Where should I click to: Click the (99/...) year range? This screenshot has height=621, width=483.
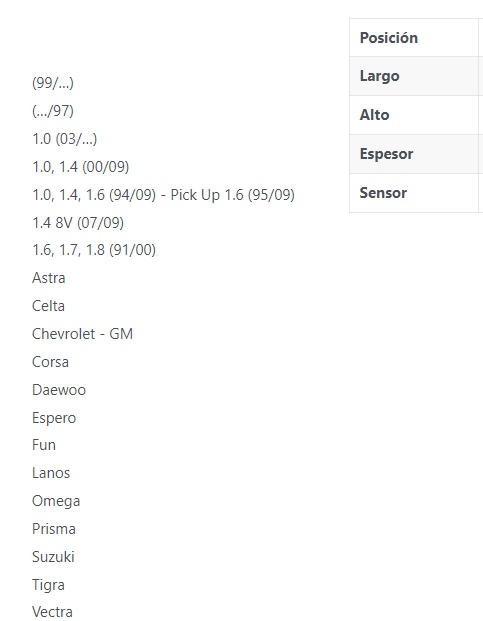tap(53, 83)
